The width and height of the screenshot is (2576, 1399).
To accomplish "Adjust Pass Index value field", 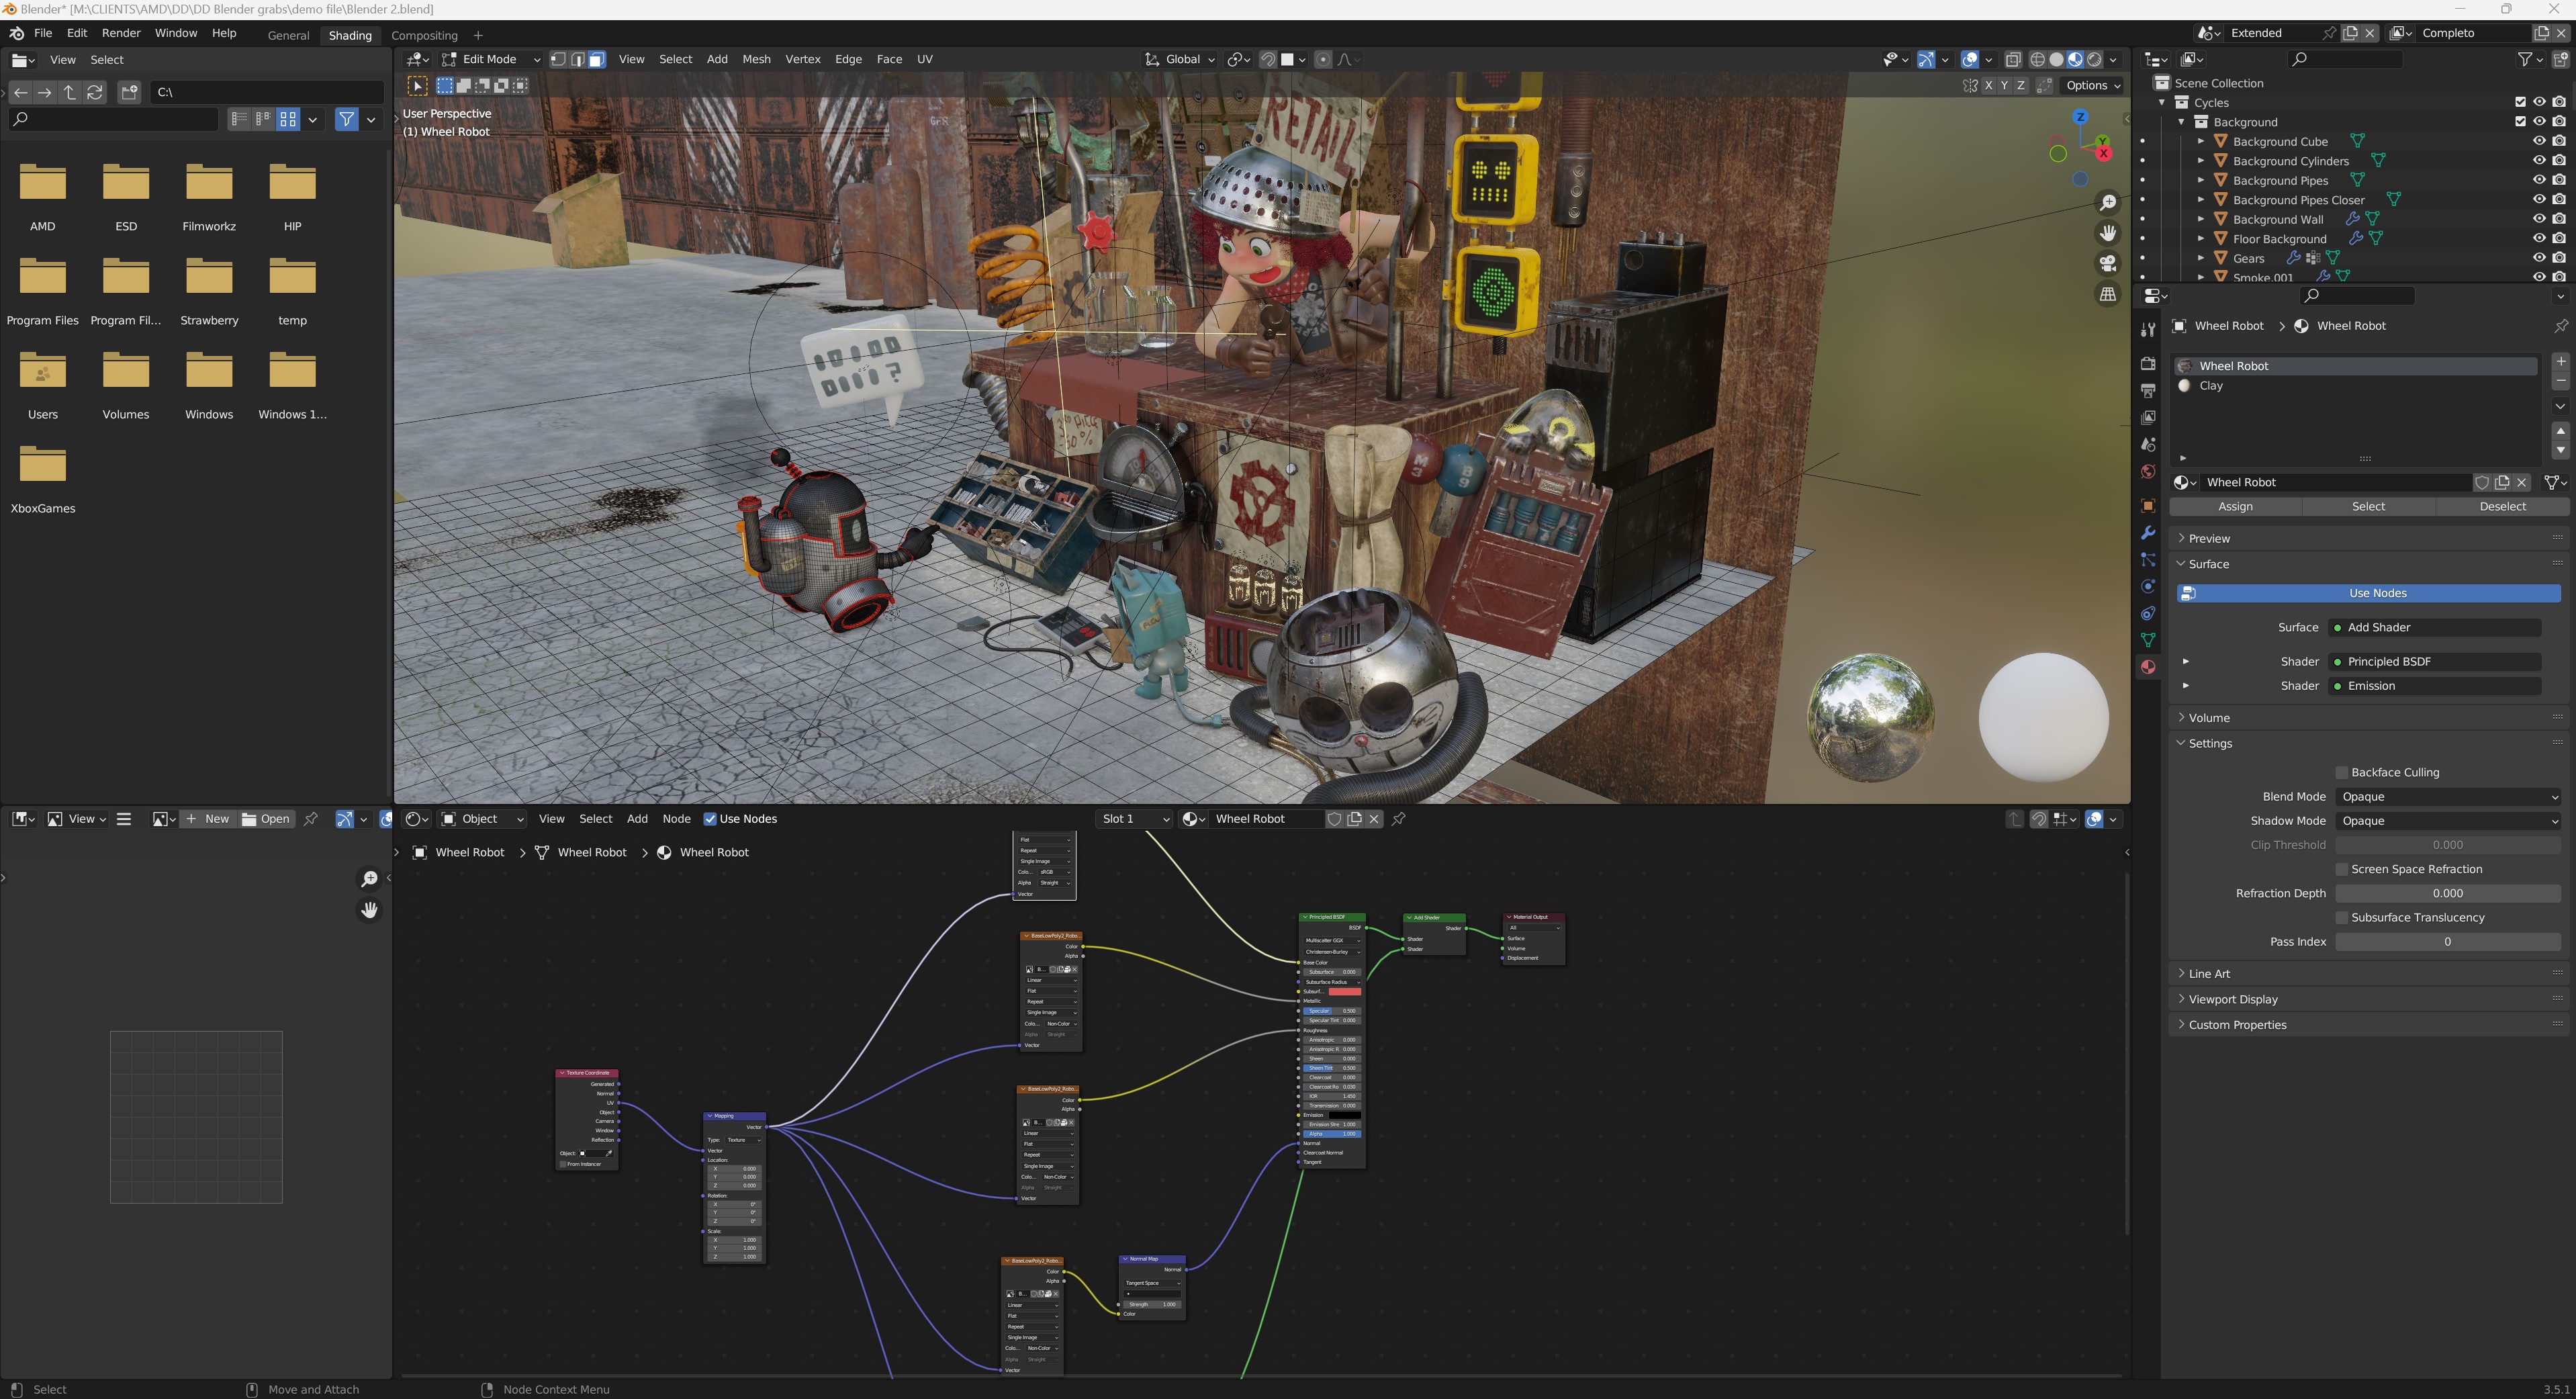I will coord(2448,942).
